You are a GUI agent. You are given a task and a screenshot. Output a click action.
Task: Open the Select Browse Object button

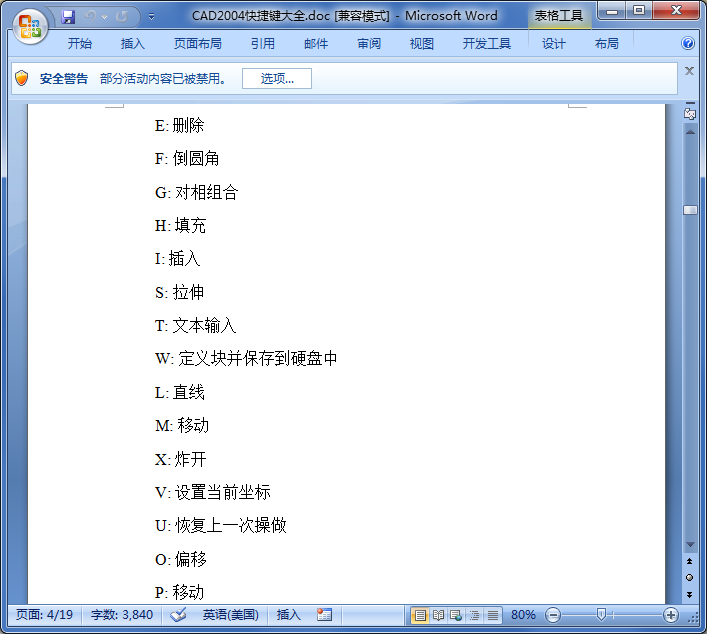[x=689, y=578]
